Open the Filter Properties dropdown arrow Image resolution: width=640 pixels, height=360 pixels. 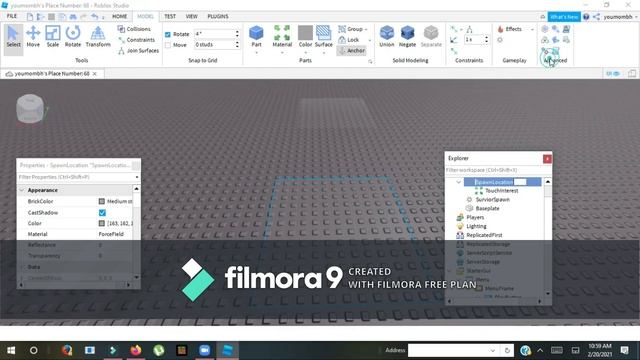pos(137,177)
